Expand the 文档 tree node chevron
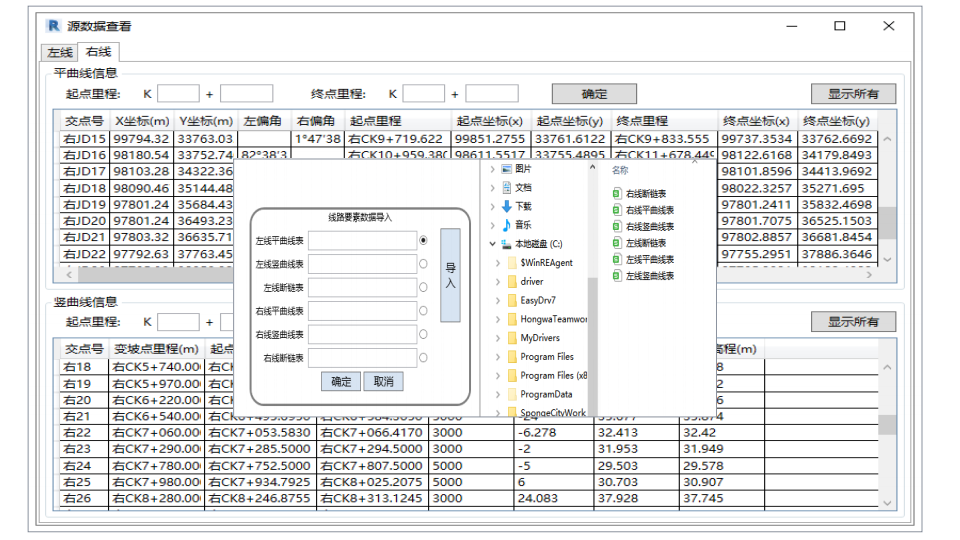Screen dimensions: 960x540 (492, 188)
